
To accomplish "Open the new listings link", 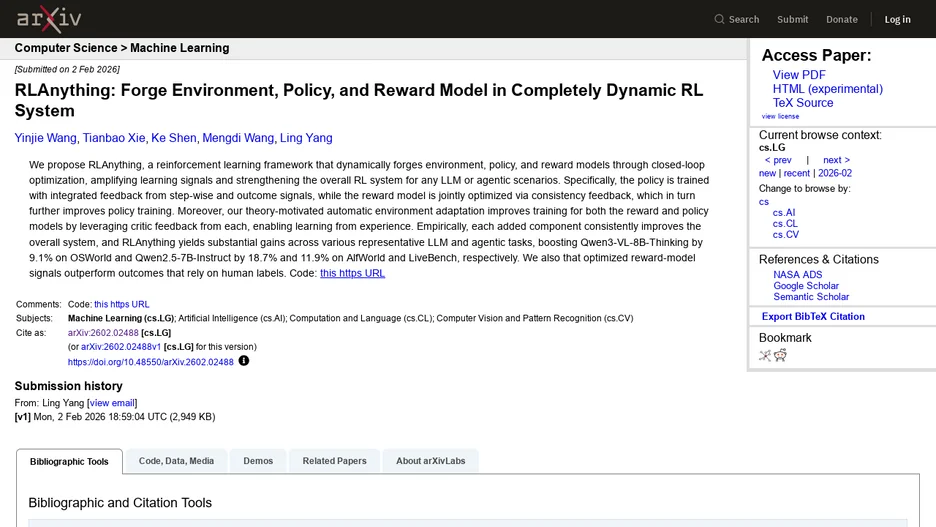I will pos(767,173).
